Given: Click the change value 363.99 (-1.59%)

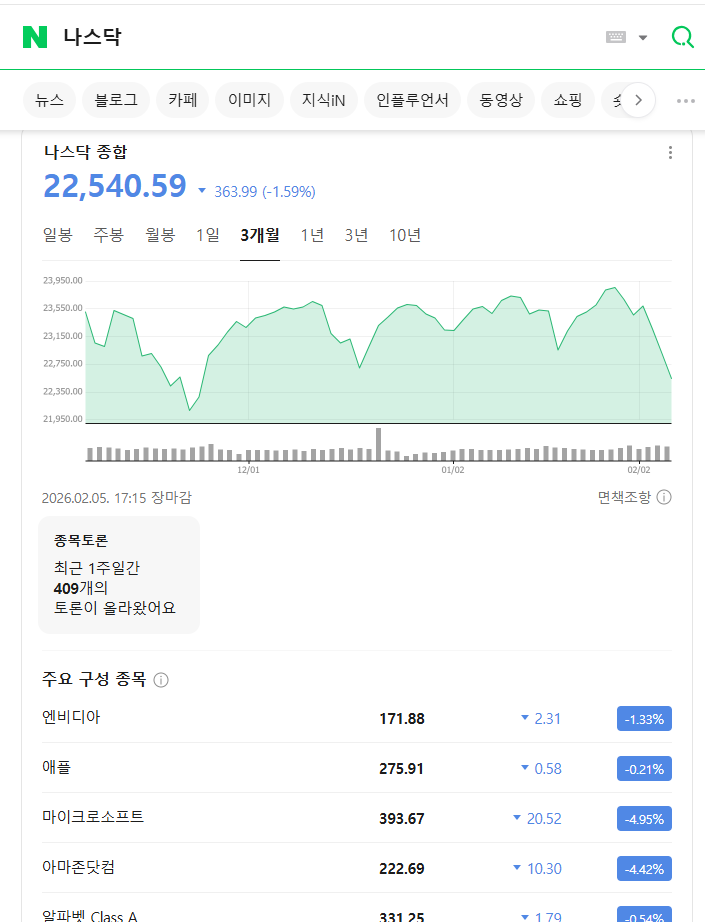Looking at the screenshot, I should (x=265, y=192).
